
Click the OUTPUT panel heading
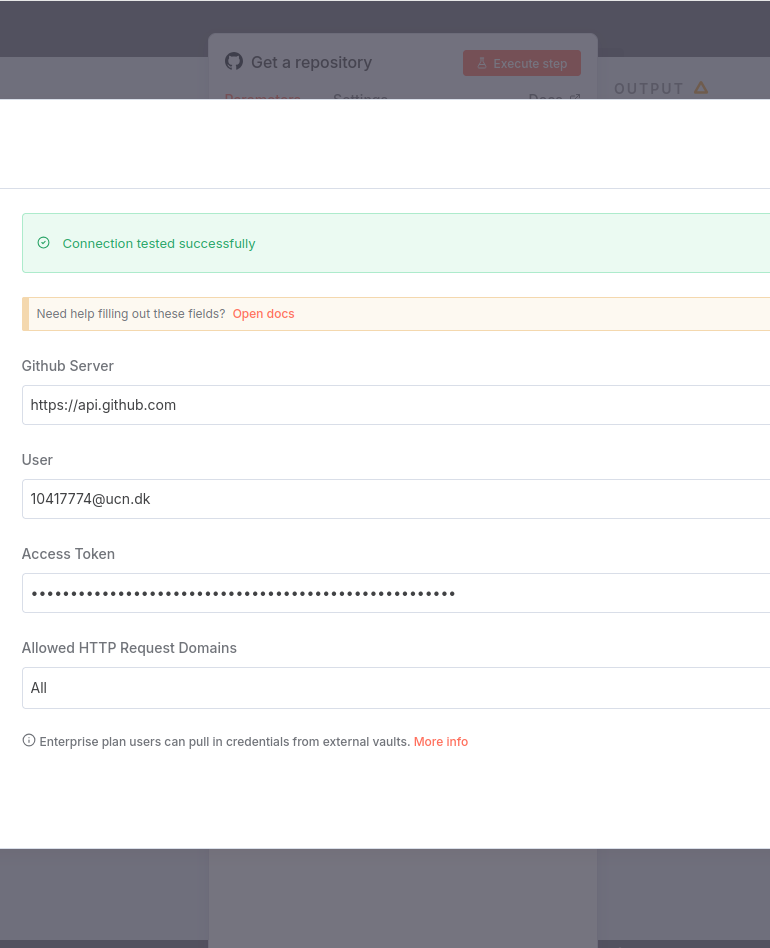click(x=648, y=89)
